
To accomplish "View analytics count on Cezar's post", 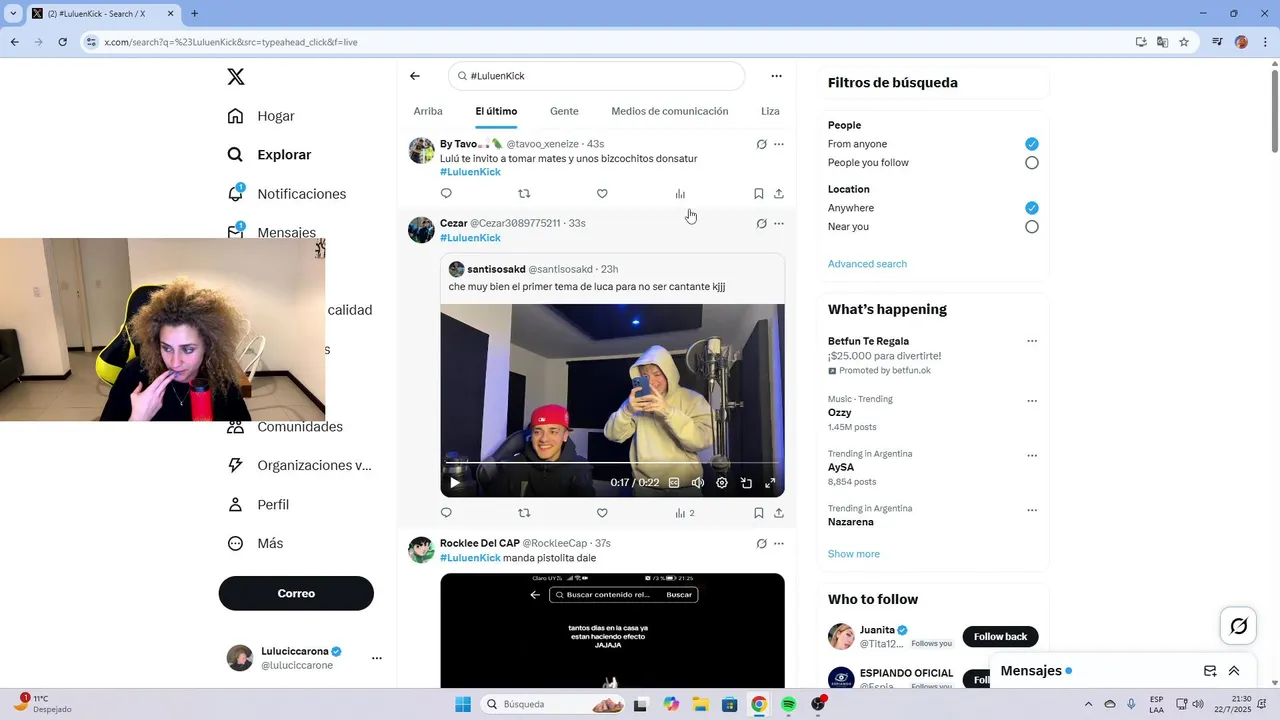I will click(x=684, y=513).
